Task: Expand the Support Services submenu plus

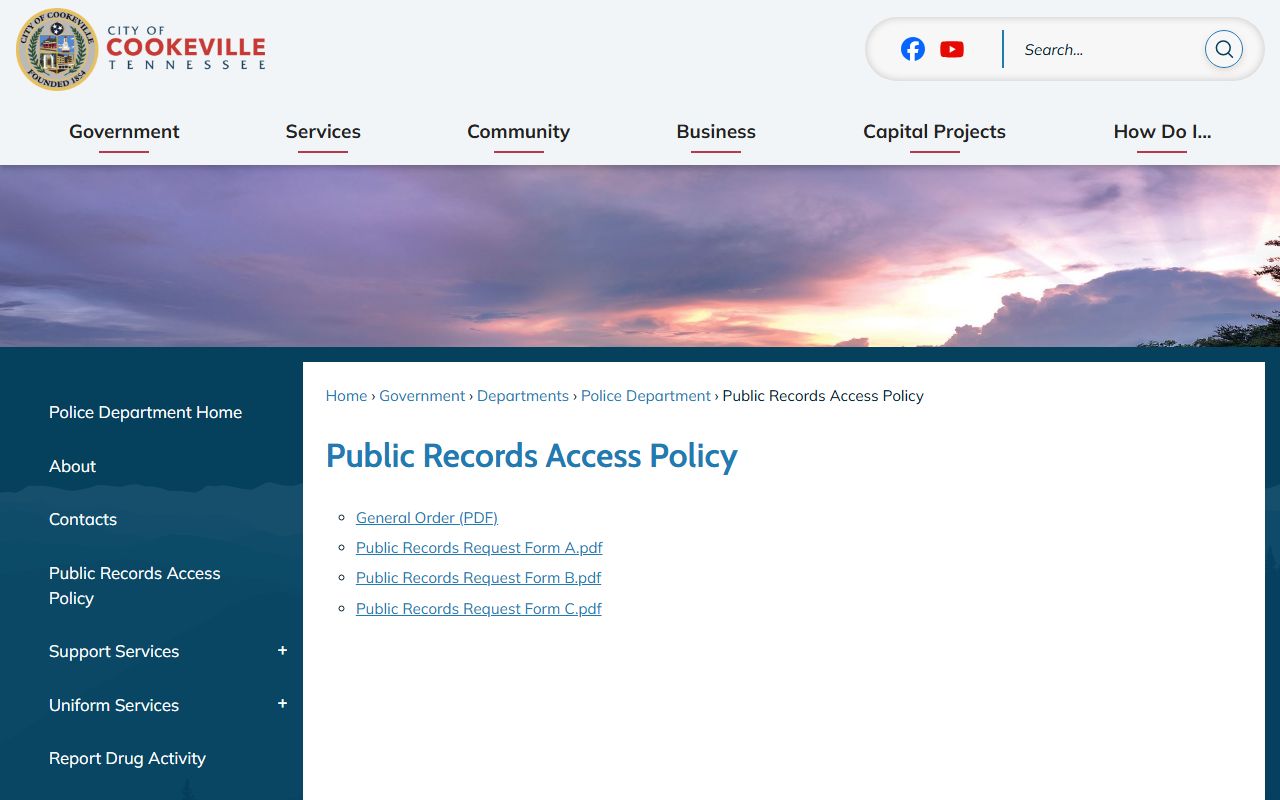Action: [282, 651]
